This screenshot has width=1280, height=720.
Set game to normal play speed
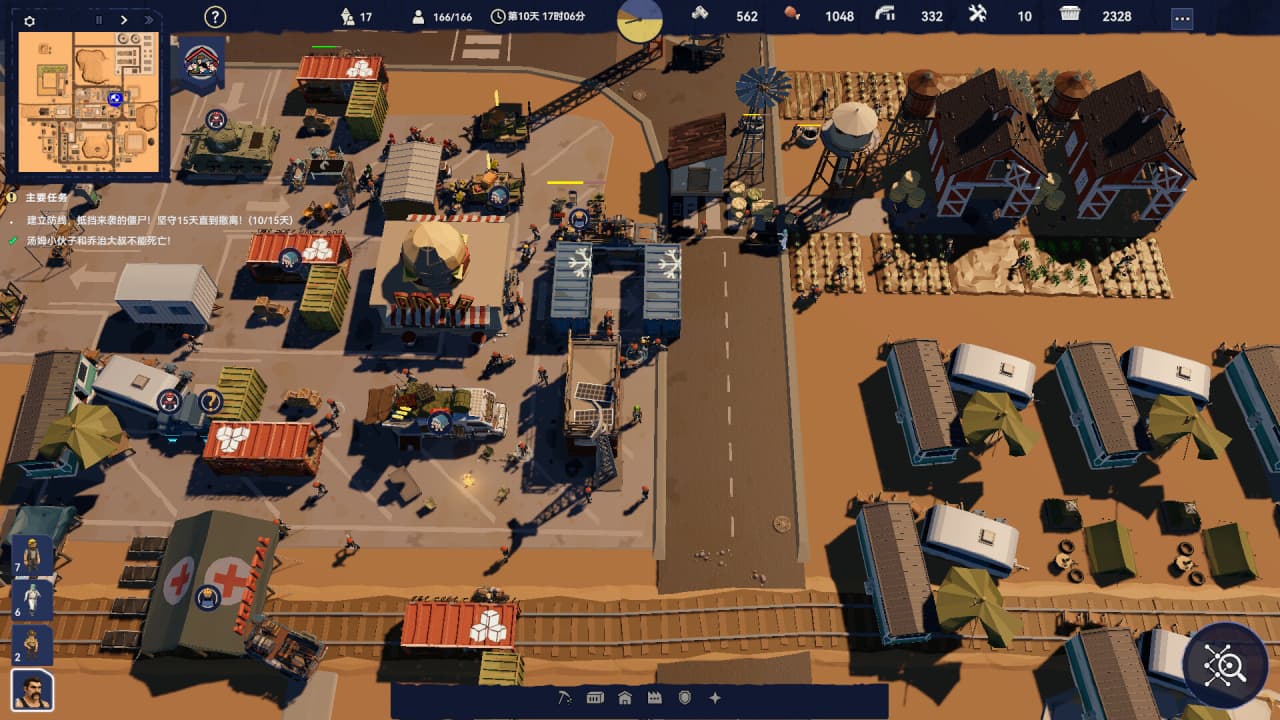(x=124, y=20)
